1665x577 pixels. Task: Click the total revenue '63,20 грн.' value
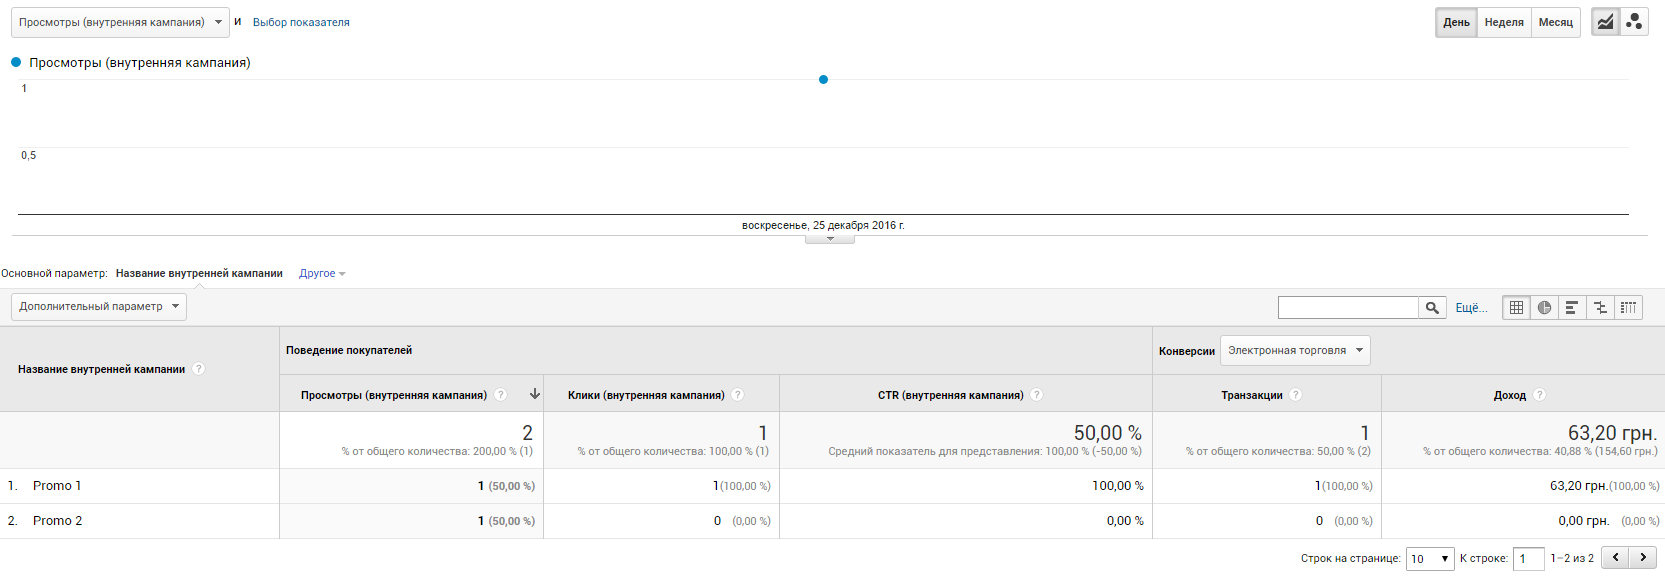1612,433
